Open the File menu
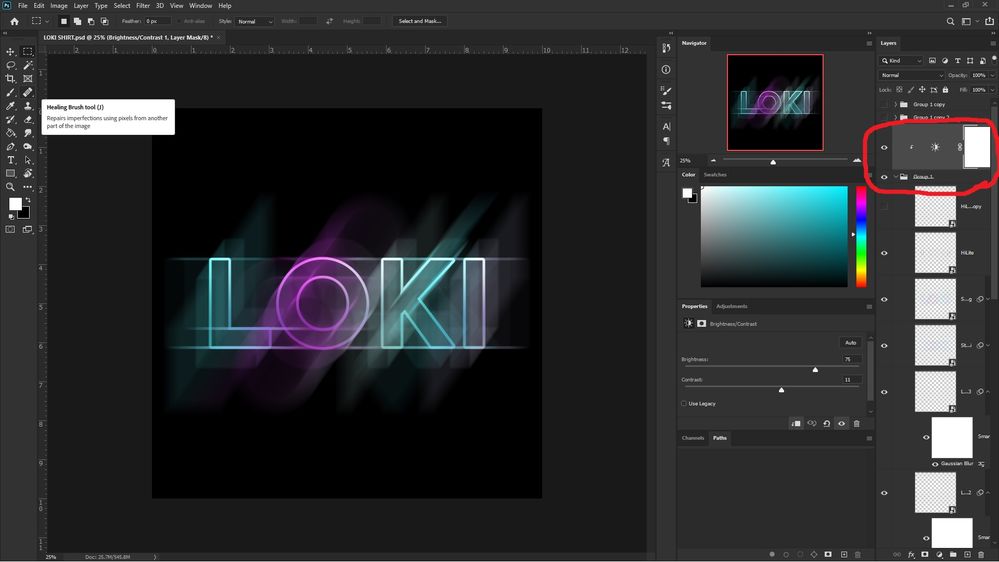 (23, 6)
